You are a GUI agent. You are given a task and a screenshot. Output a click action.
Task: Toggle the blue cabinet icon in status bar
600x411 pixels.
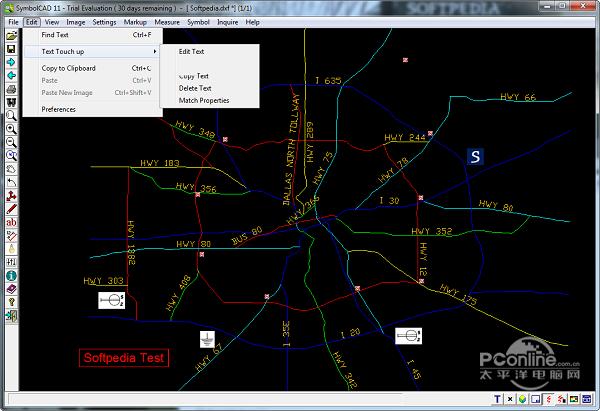click(587, 399)
